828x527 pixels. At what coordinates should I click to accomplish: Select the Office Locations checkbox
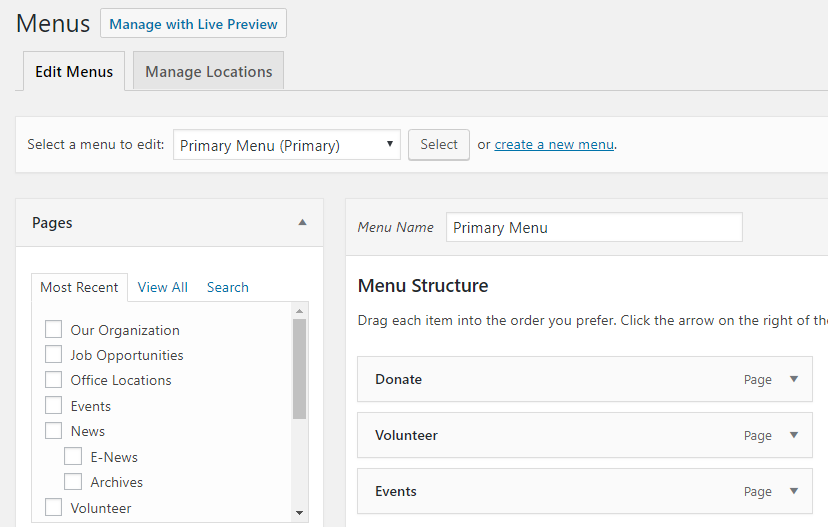54,380
